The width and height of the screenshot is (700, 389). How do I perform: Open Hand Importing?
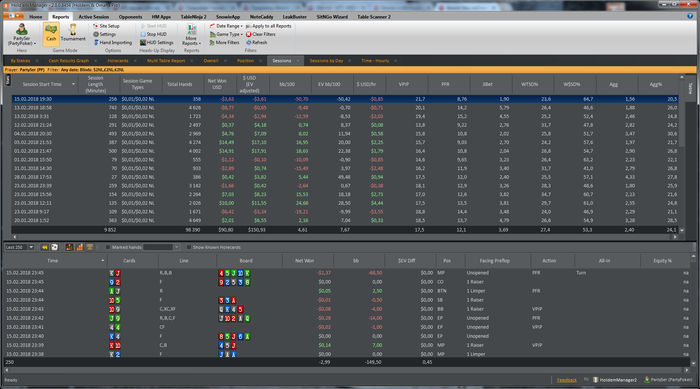click(x=112, y=42)
